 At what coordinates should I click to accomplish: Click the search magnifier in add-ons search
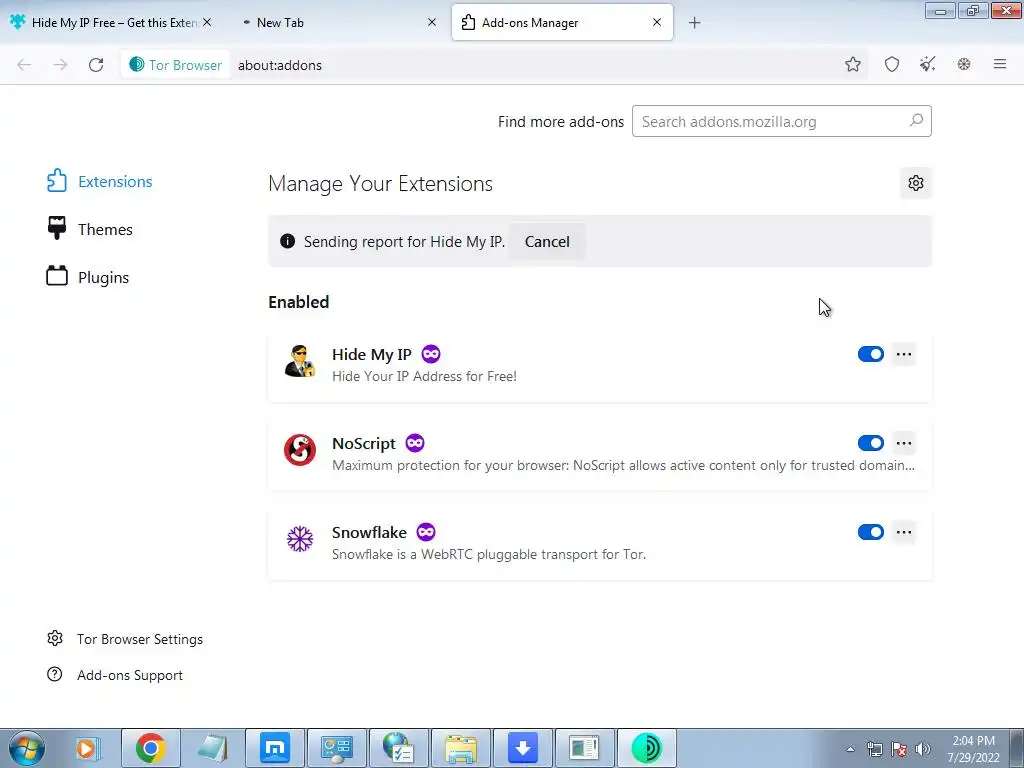[916, 121]
